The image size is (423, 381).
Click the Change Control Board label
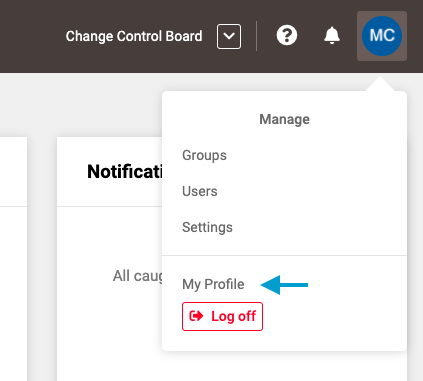pyautogui.click(x=134, y=36)
